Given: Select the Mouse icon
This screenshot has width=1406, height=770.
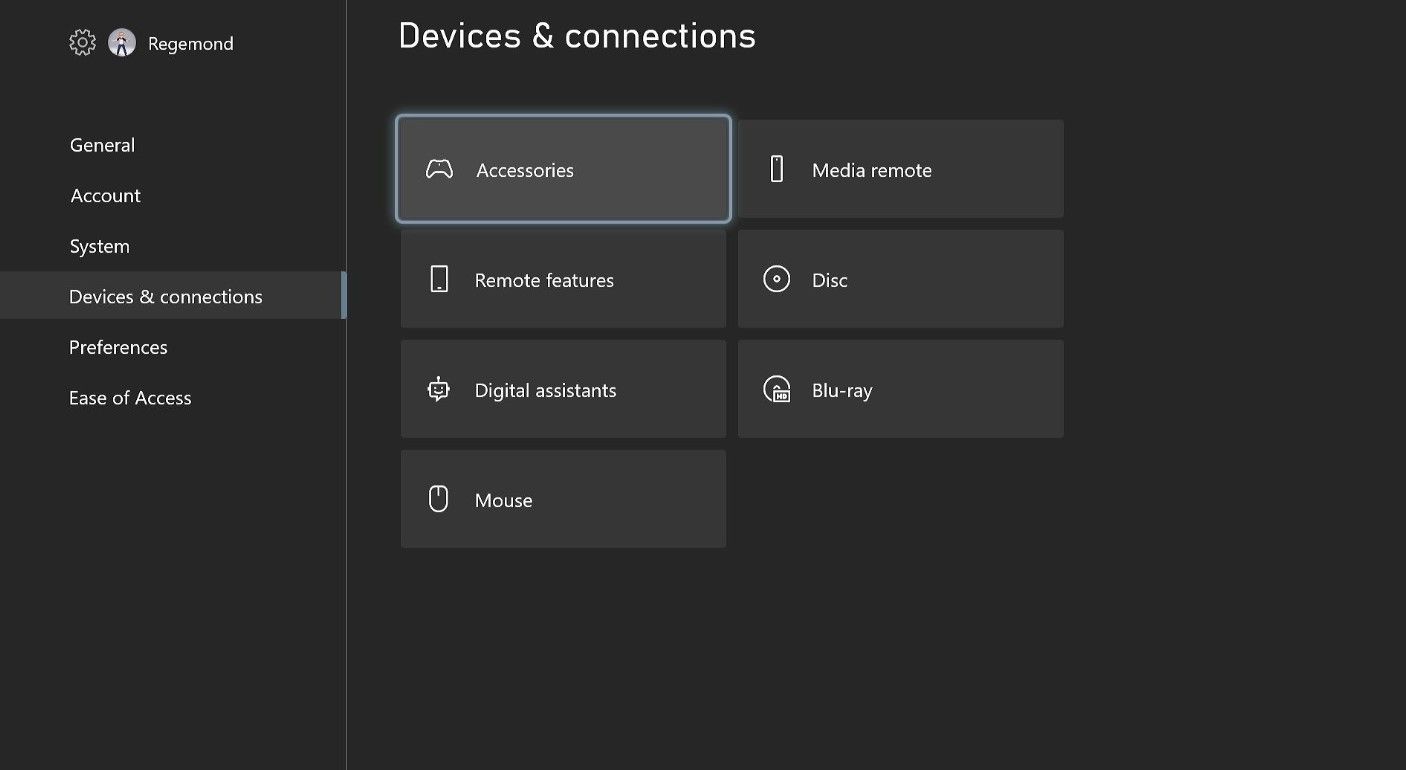Looking at the screenshot, I should pyautogui.click(x=438, y=498).
